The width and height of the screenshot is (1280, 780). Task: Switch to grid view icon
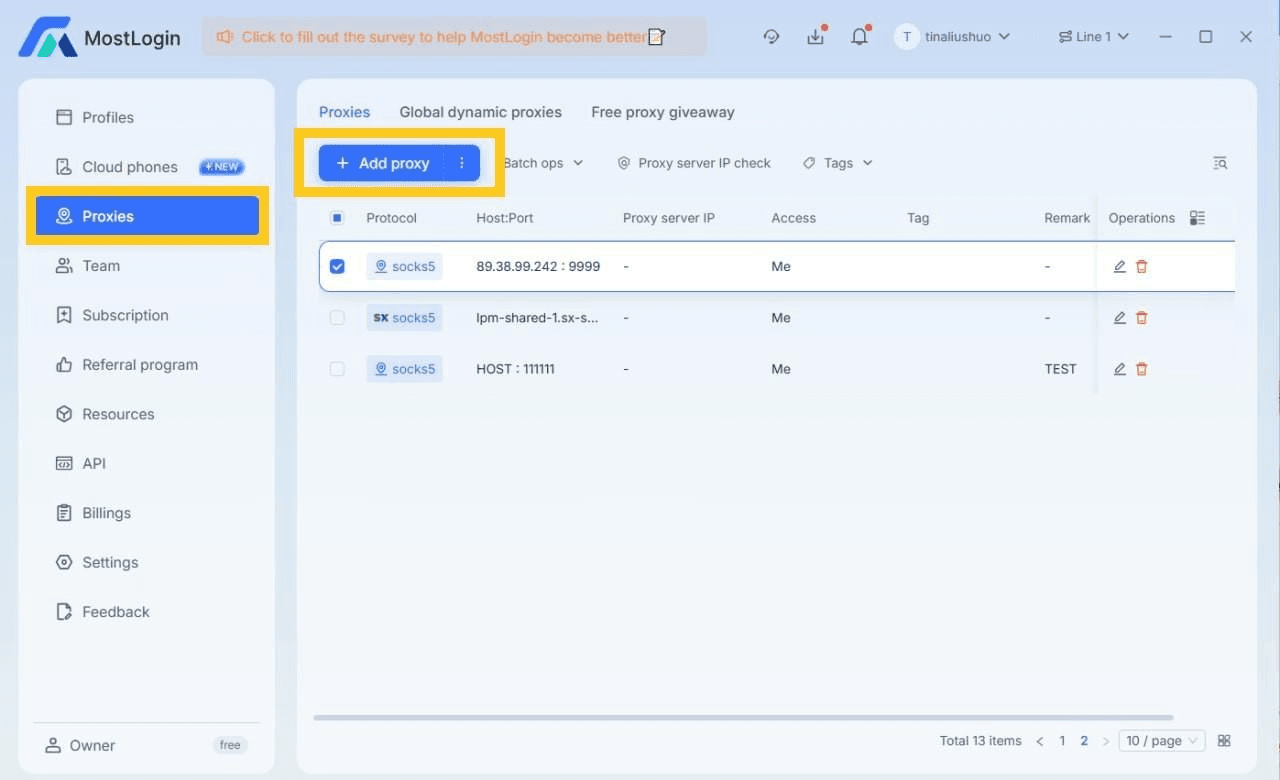(1224, 741)
